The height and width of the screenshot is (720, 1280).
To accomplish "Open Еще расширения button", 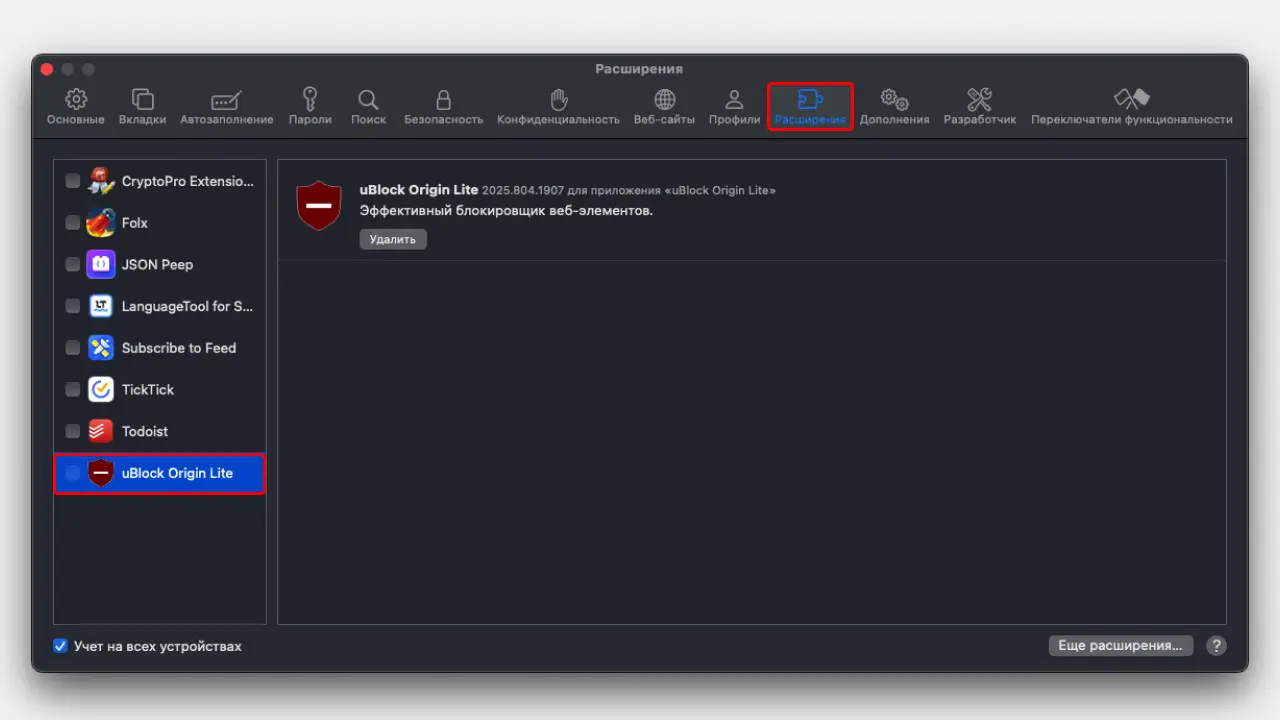I will (x=1120, y=646).
